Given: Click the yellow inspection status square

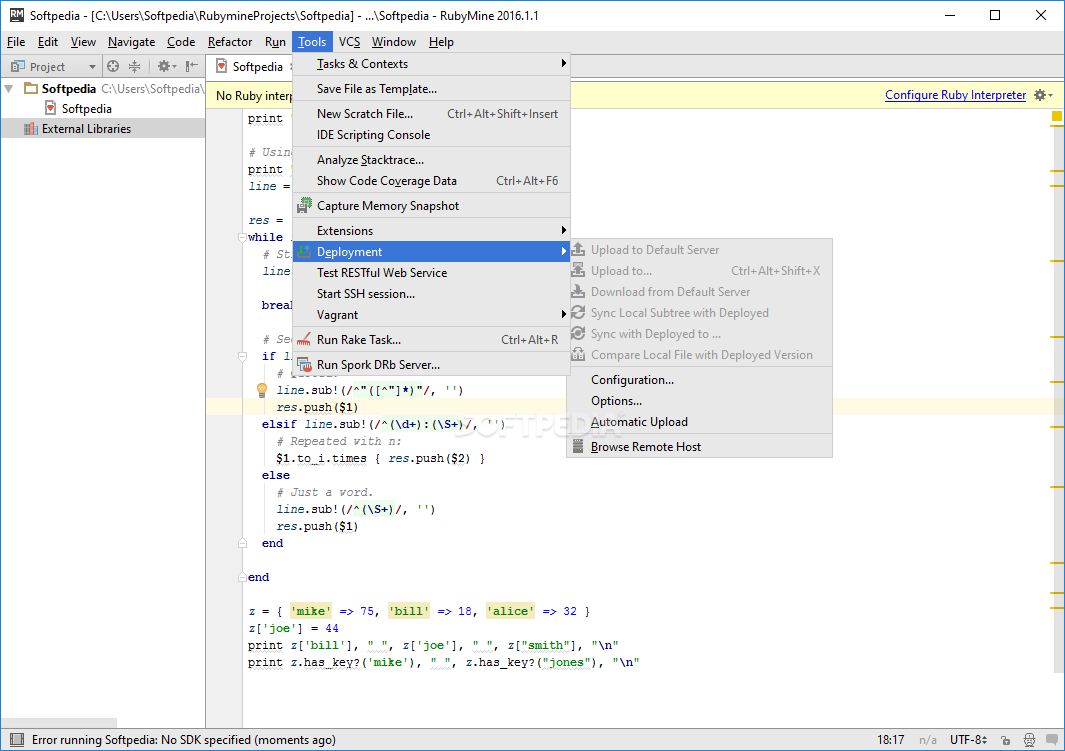Looking at the screenshot, I should pos(1056,116).
